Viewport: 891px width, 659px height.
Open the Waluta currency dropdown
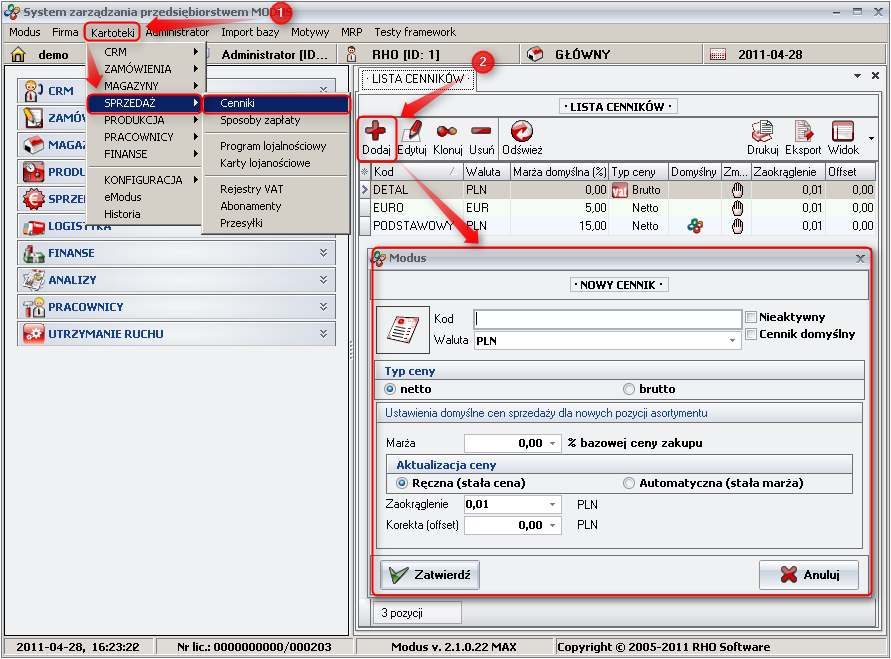tap(734, 340)
